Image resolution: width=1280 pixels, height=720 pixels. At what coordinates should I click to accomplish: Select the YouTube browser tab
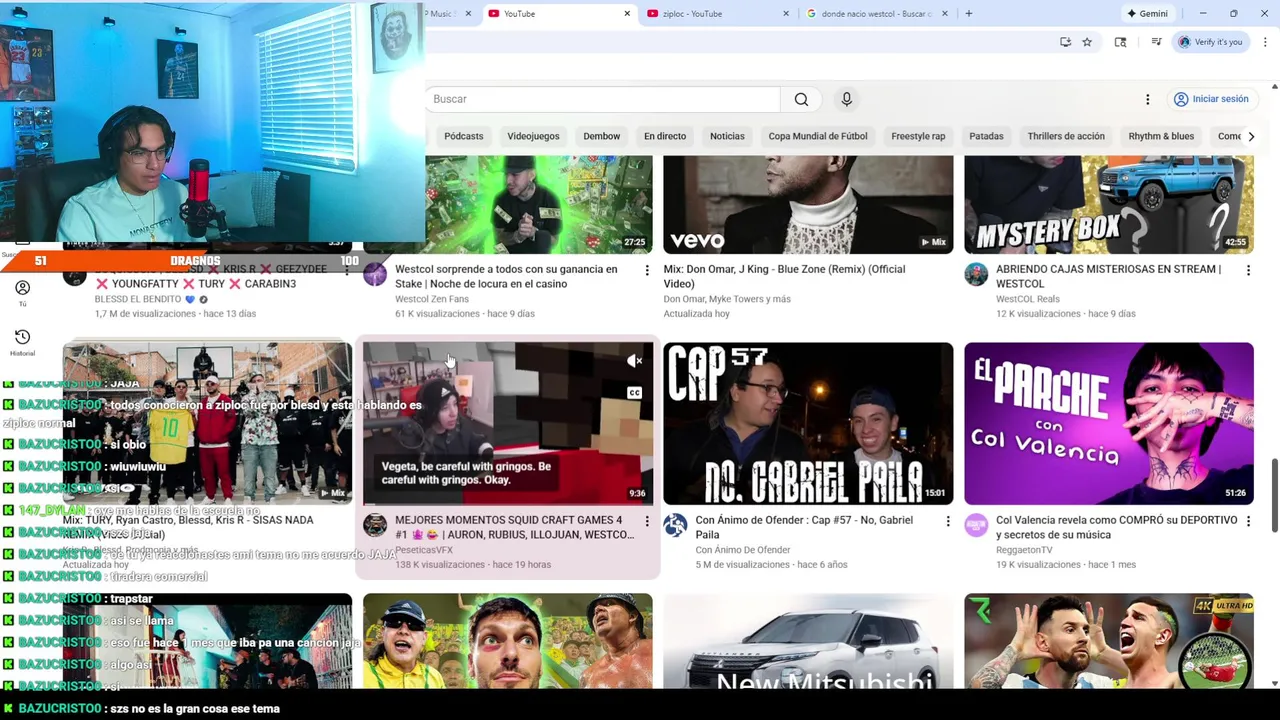coord(560,14)
